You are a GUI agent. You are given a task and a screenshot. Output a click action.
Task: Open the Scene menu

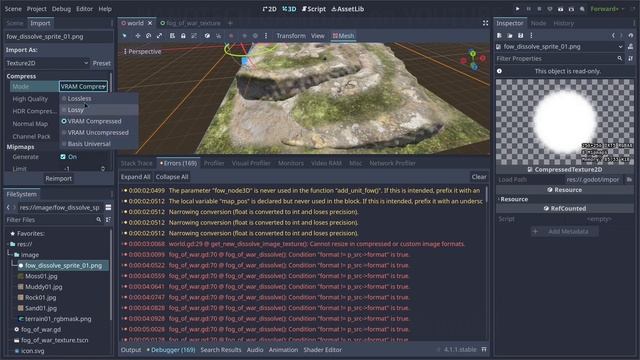click(x=13, y=9)
